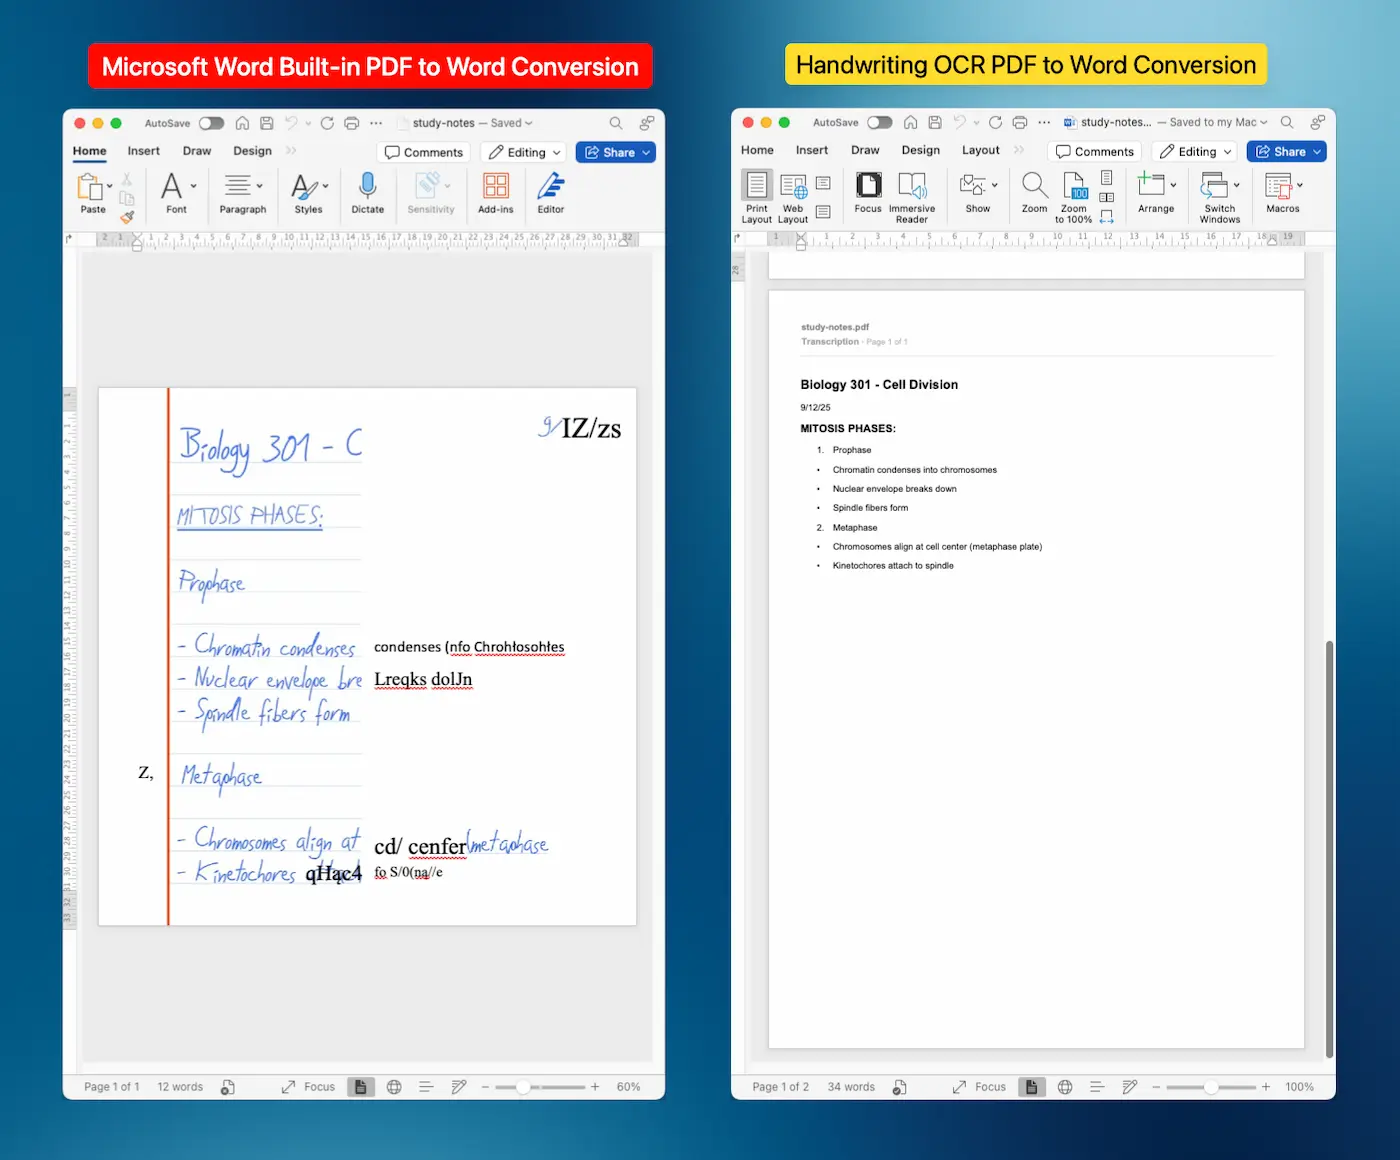Image resolution: width=1400 pixels, height=1160 pixels.
Task: Click the Share button in the right window
Action: coord(1285,151)
